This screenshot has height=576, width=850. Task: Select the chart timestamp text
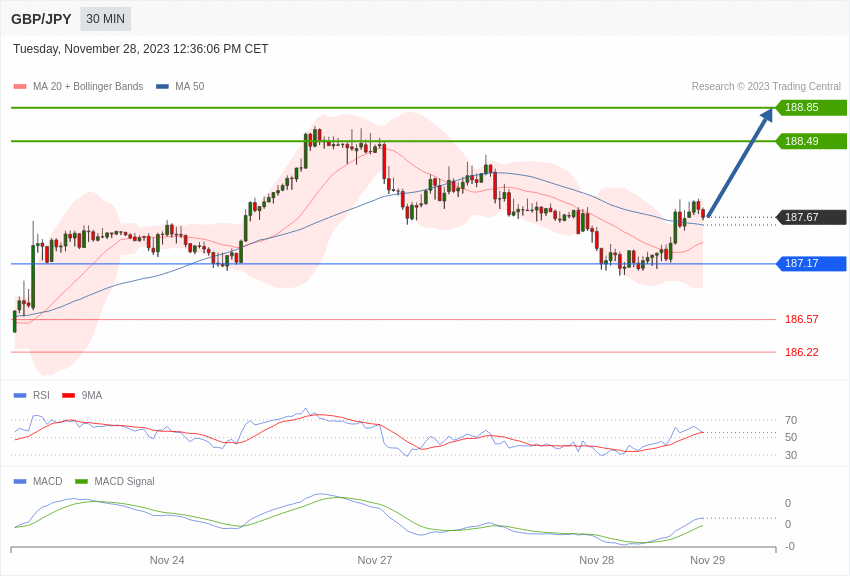[140, 49]
